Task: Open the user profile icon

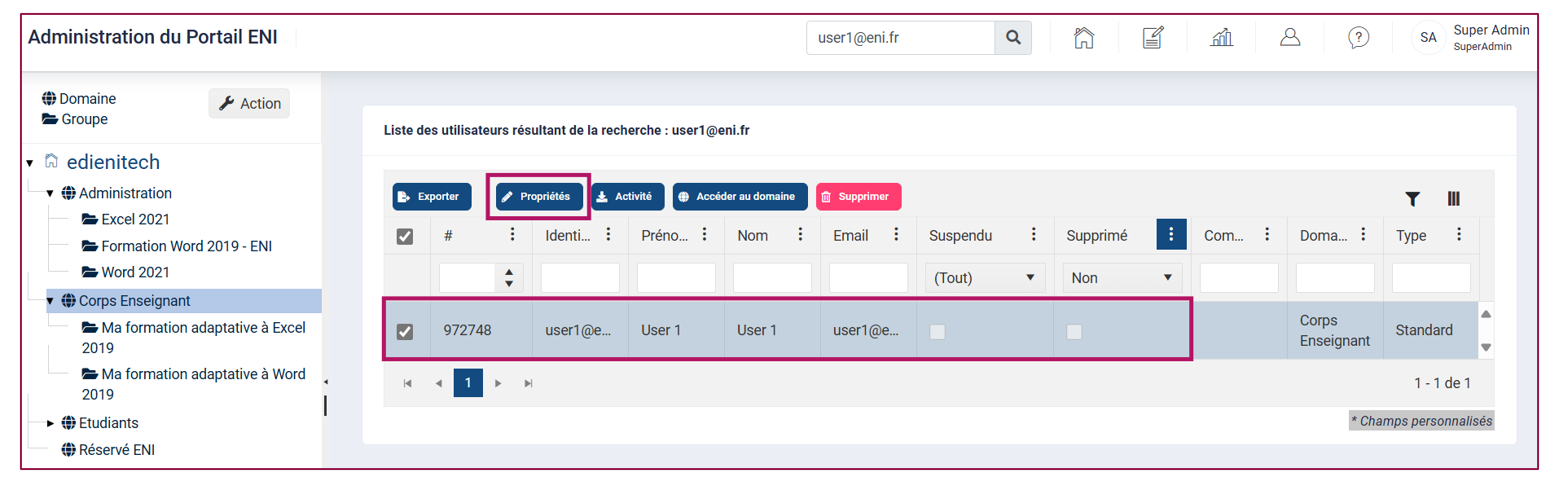Action: pos(1290,38)
